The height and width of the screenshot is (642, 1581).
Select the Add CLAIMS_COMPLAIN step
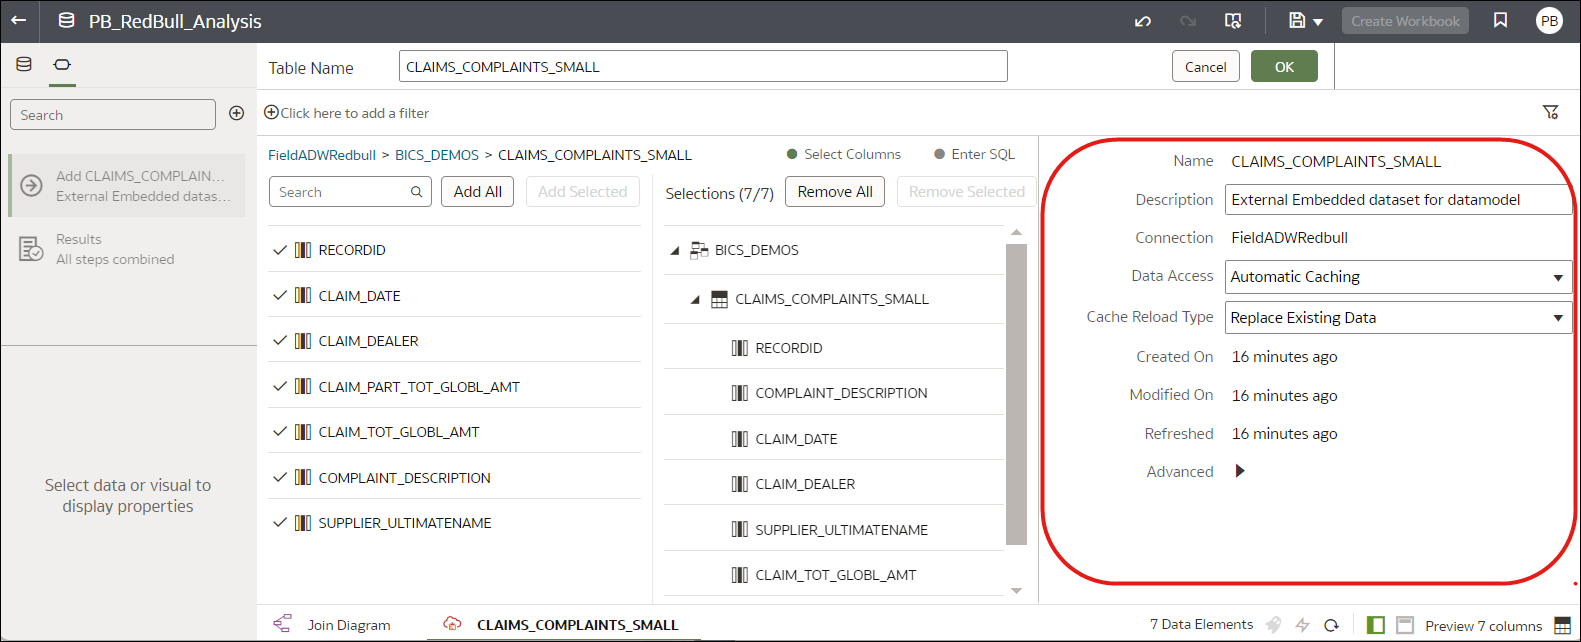pyautogui.click(x=127, y=186)
